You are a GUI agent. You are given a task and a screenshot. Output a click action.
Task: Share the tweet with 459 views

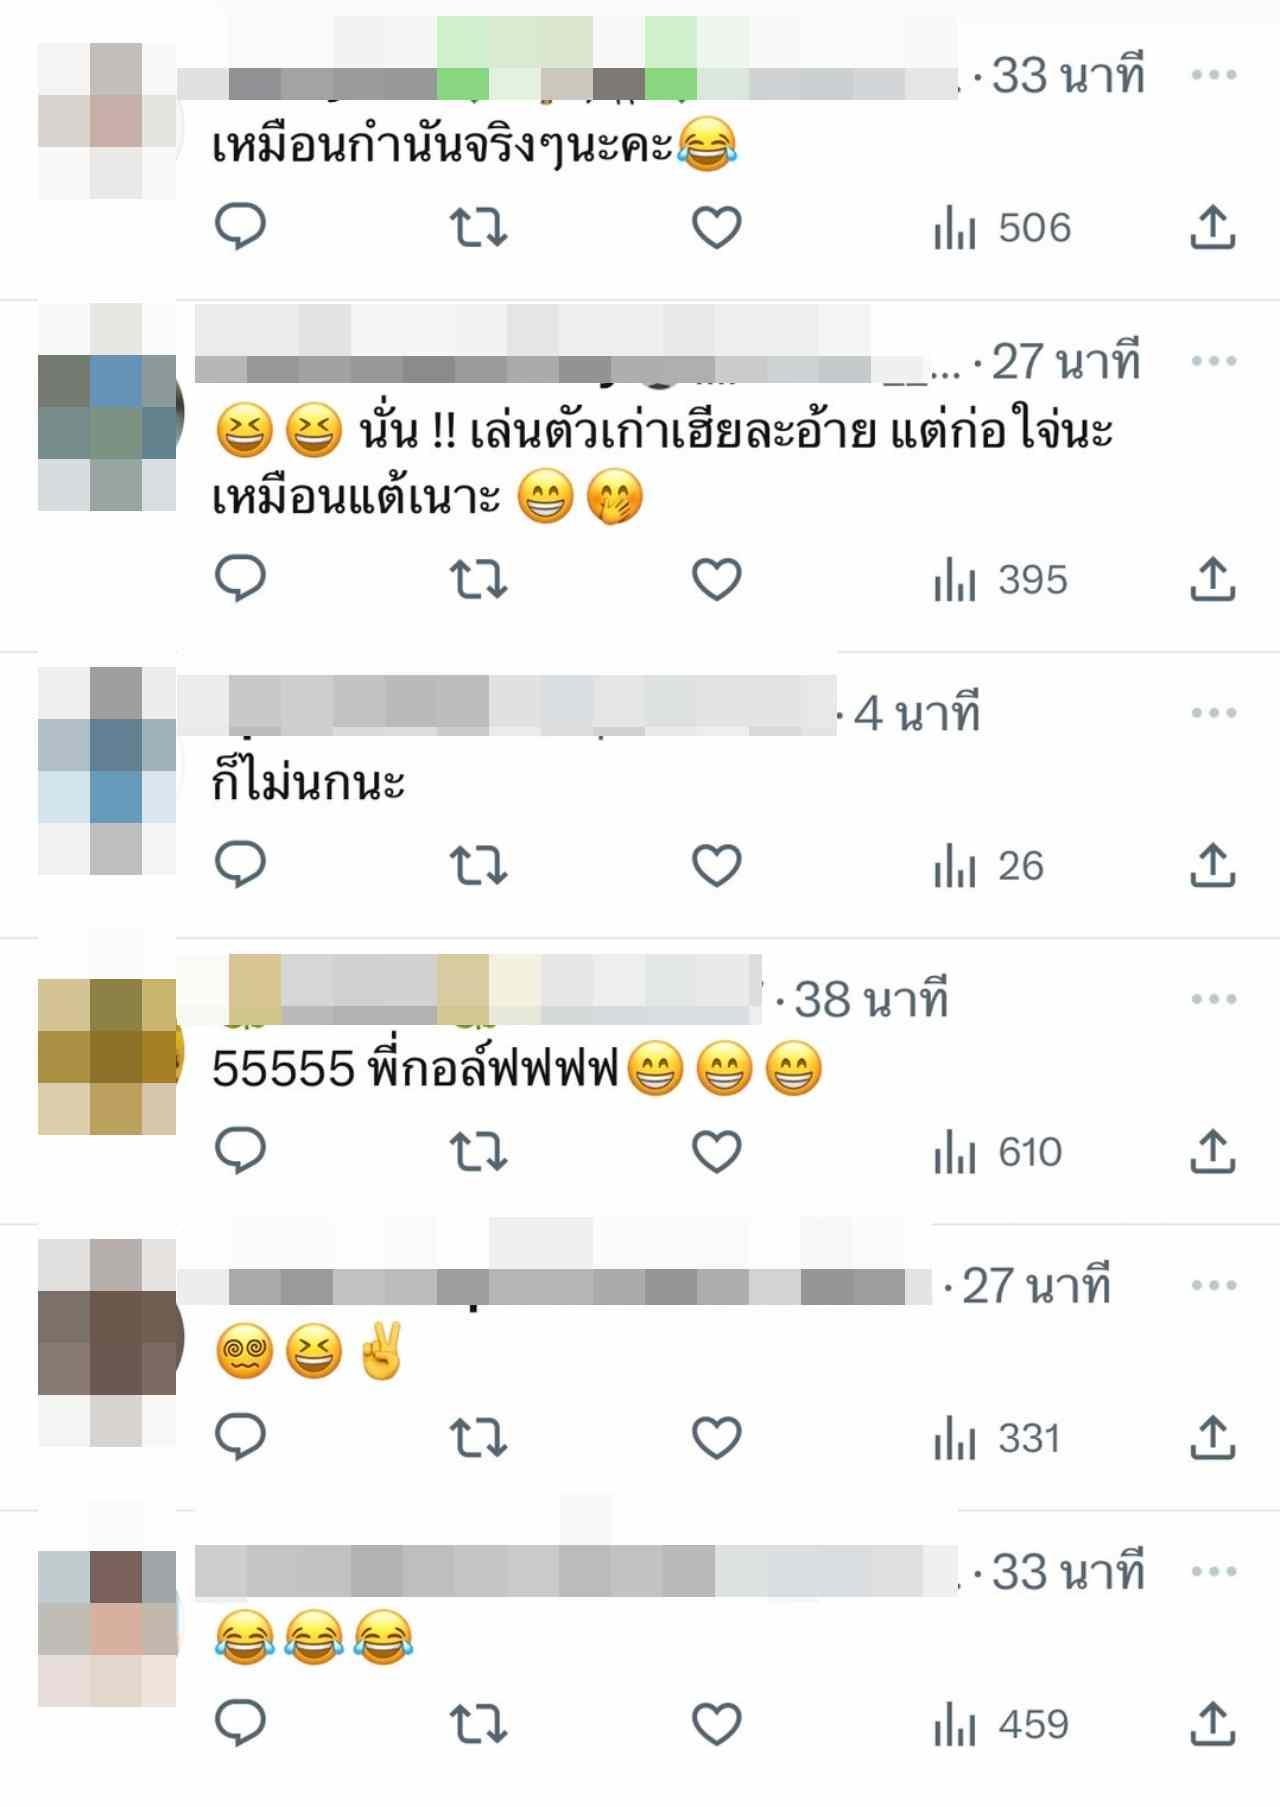(x=1213, y=1723)
